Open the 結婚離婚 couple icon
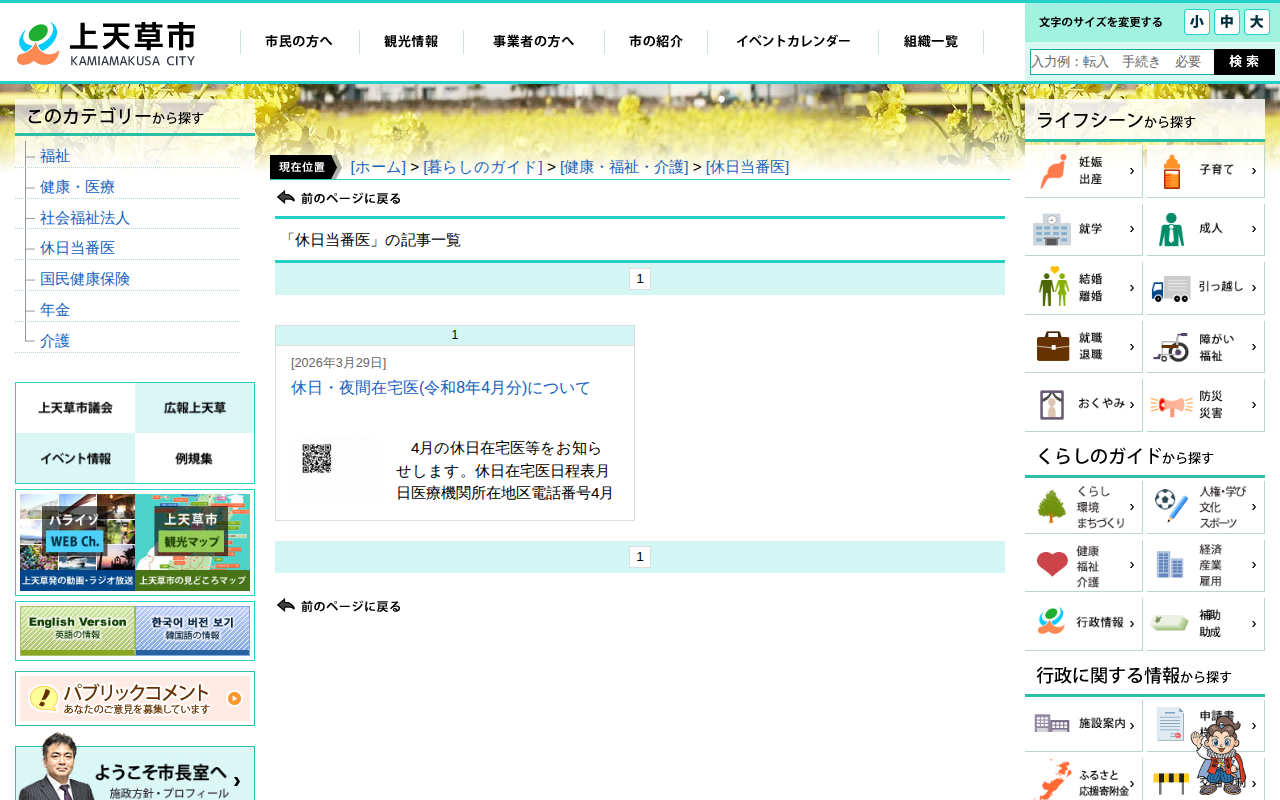Screen dimensions: 1280x800 (x=1084, y=288)
